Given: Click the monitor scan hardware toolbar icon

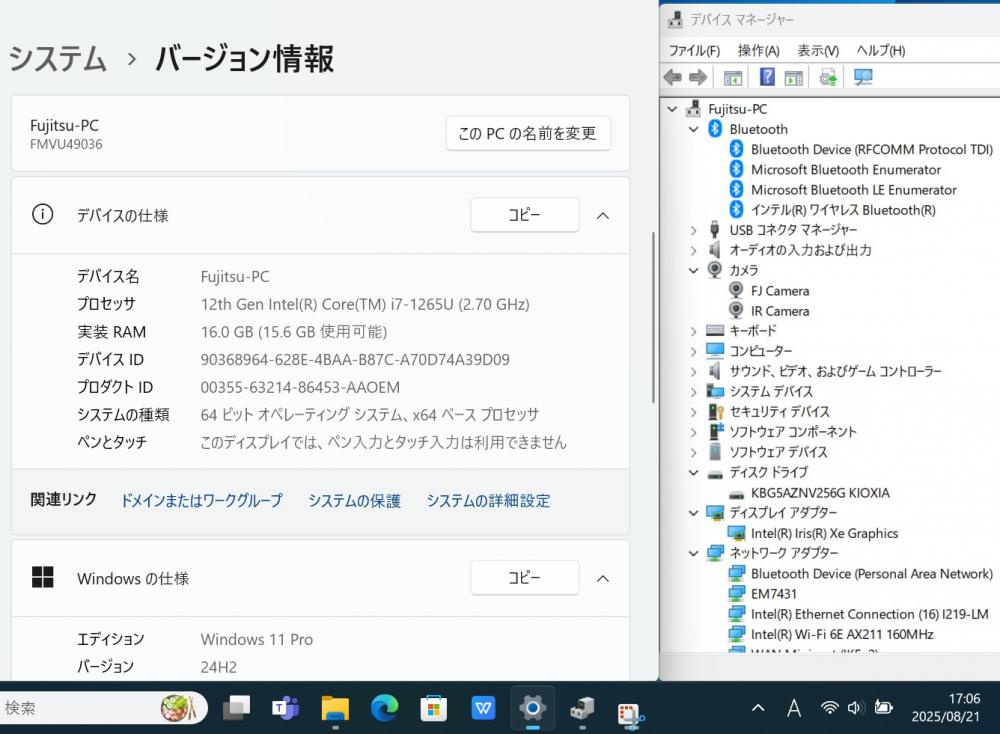Looking at the screenshot, I should click(x=863, y=78).
